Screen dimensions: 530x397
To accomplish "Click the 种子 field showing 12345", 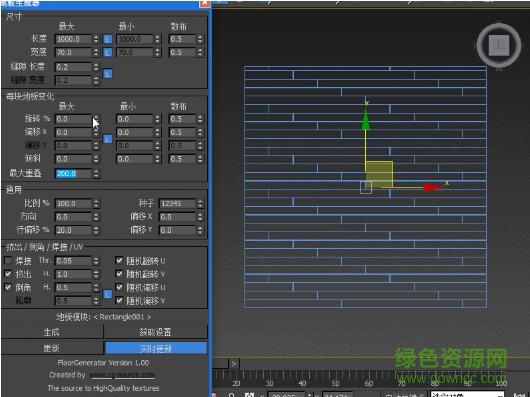I will tap(177, 203).
